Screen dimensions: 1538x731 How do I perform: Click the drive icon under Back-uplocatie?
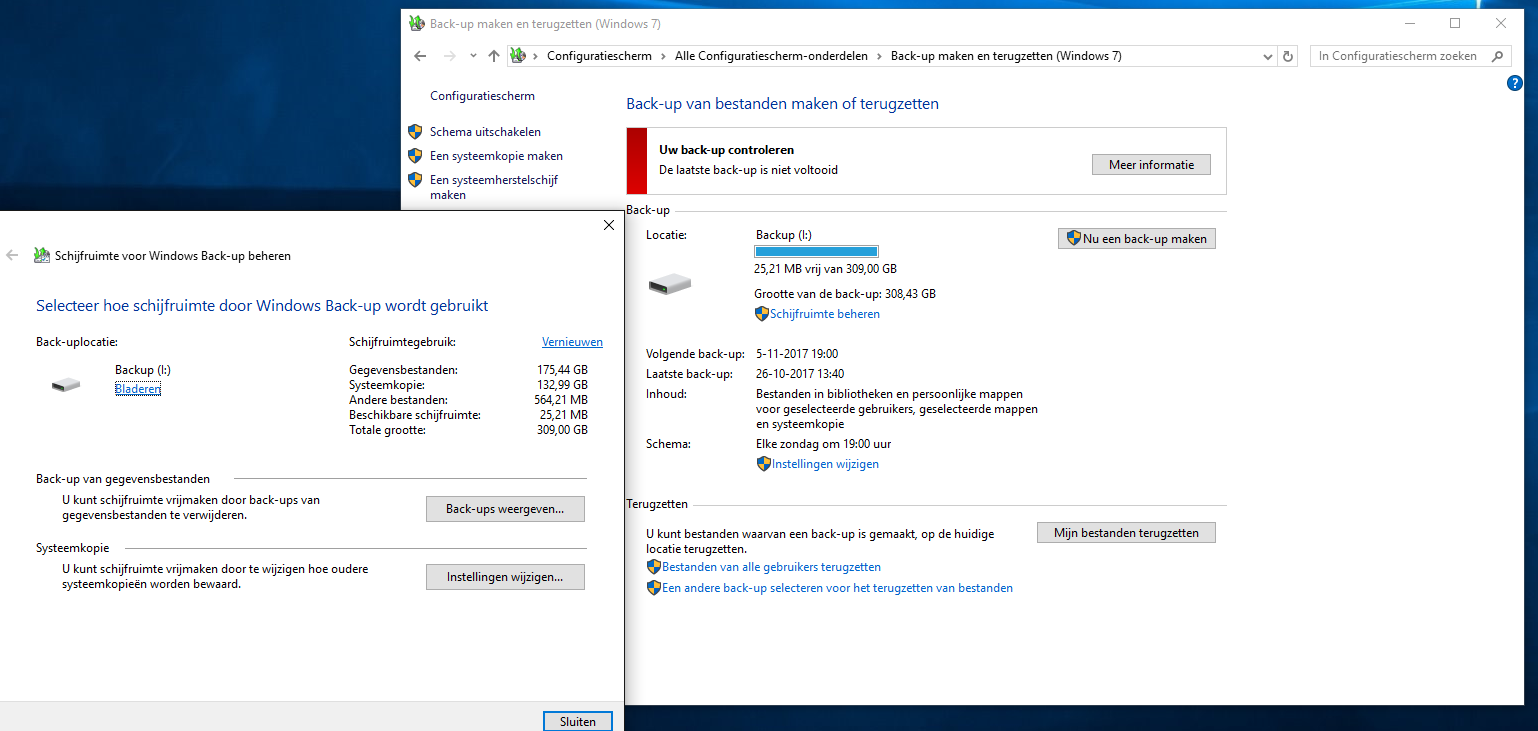pyautogui.click(x=65, y=384)
